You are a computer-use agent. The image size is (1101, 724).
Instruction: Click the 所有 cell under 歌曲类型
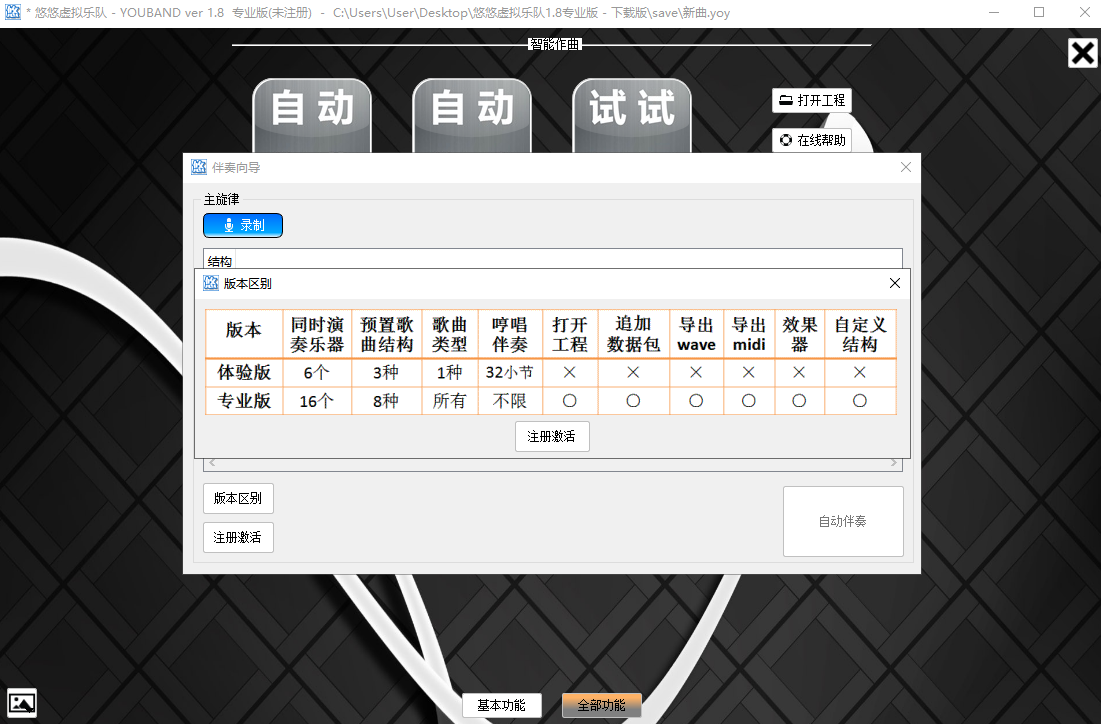449,401
